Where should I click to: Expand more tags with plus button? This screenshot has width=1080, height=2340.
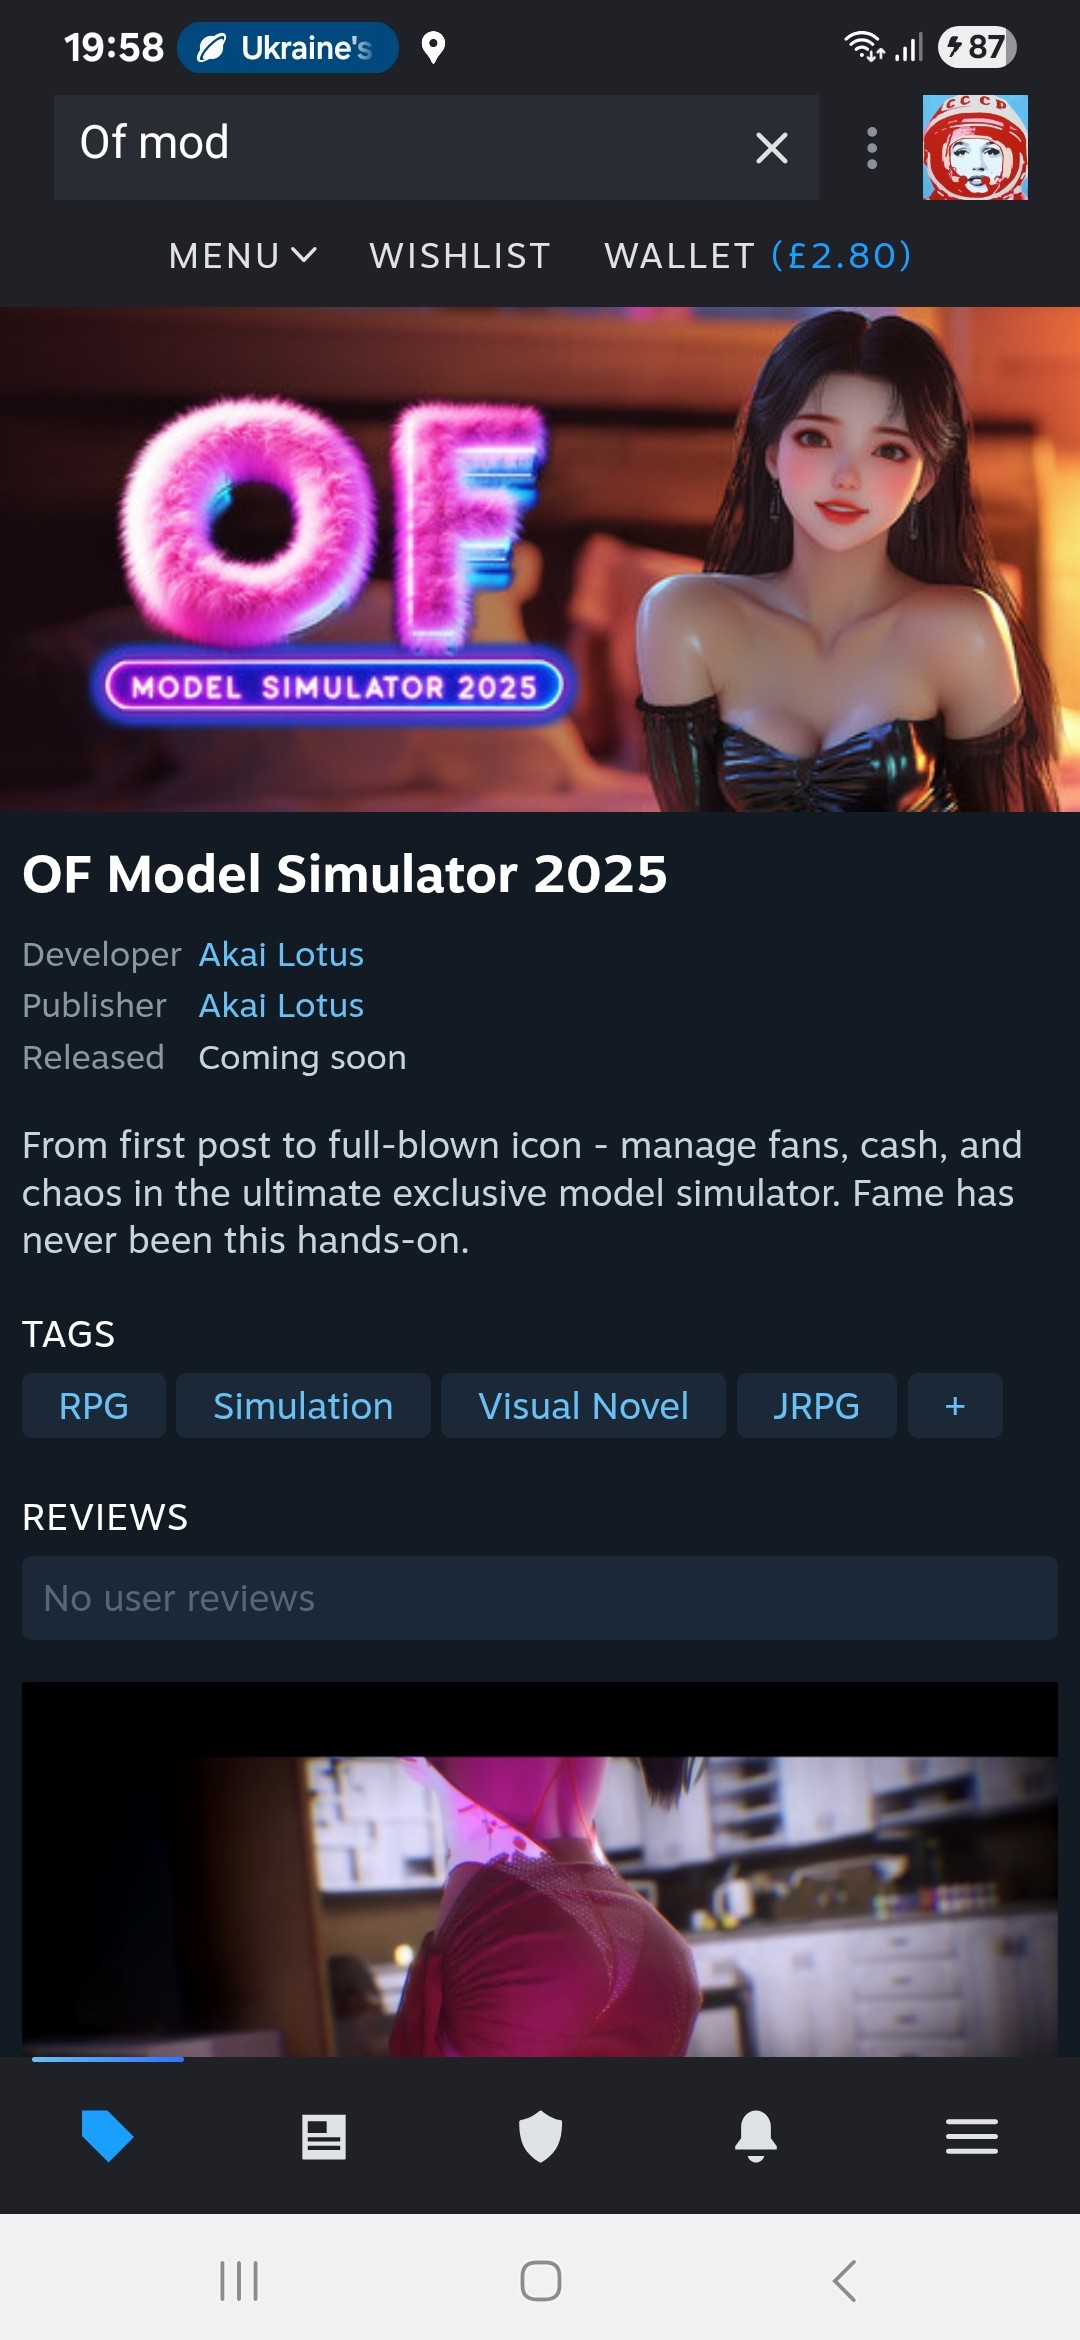[x=955, y=1406]
